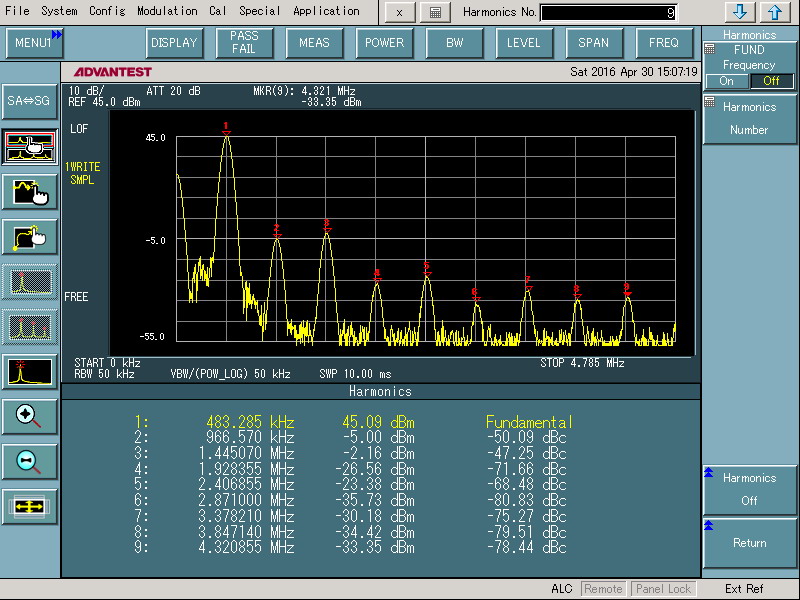
Task: Click the calculator keypad icon
Action: [434, 12]
